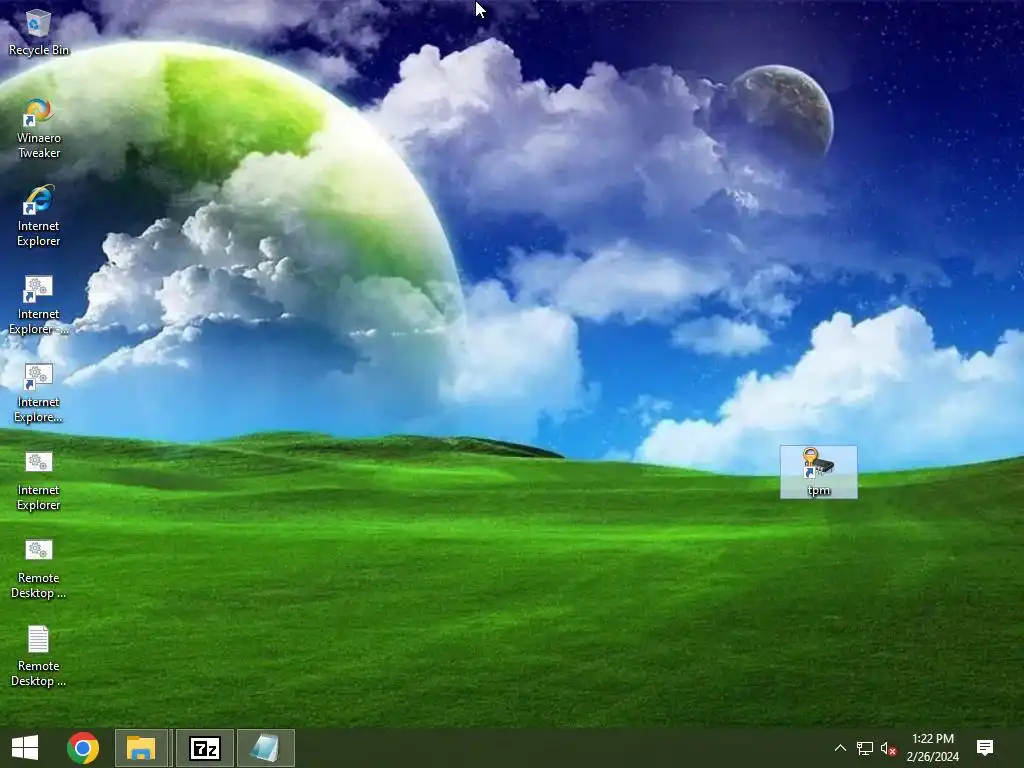Viewport: 1024px width, 768px height.
Task: Select the 'Internet Explorer -...' gear shortcut
Action: [x=39, y=304]
